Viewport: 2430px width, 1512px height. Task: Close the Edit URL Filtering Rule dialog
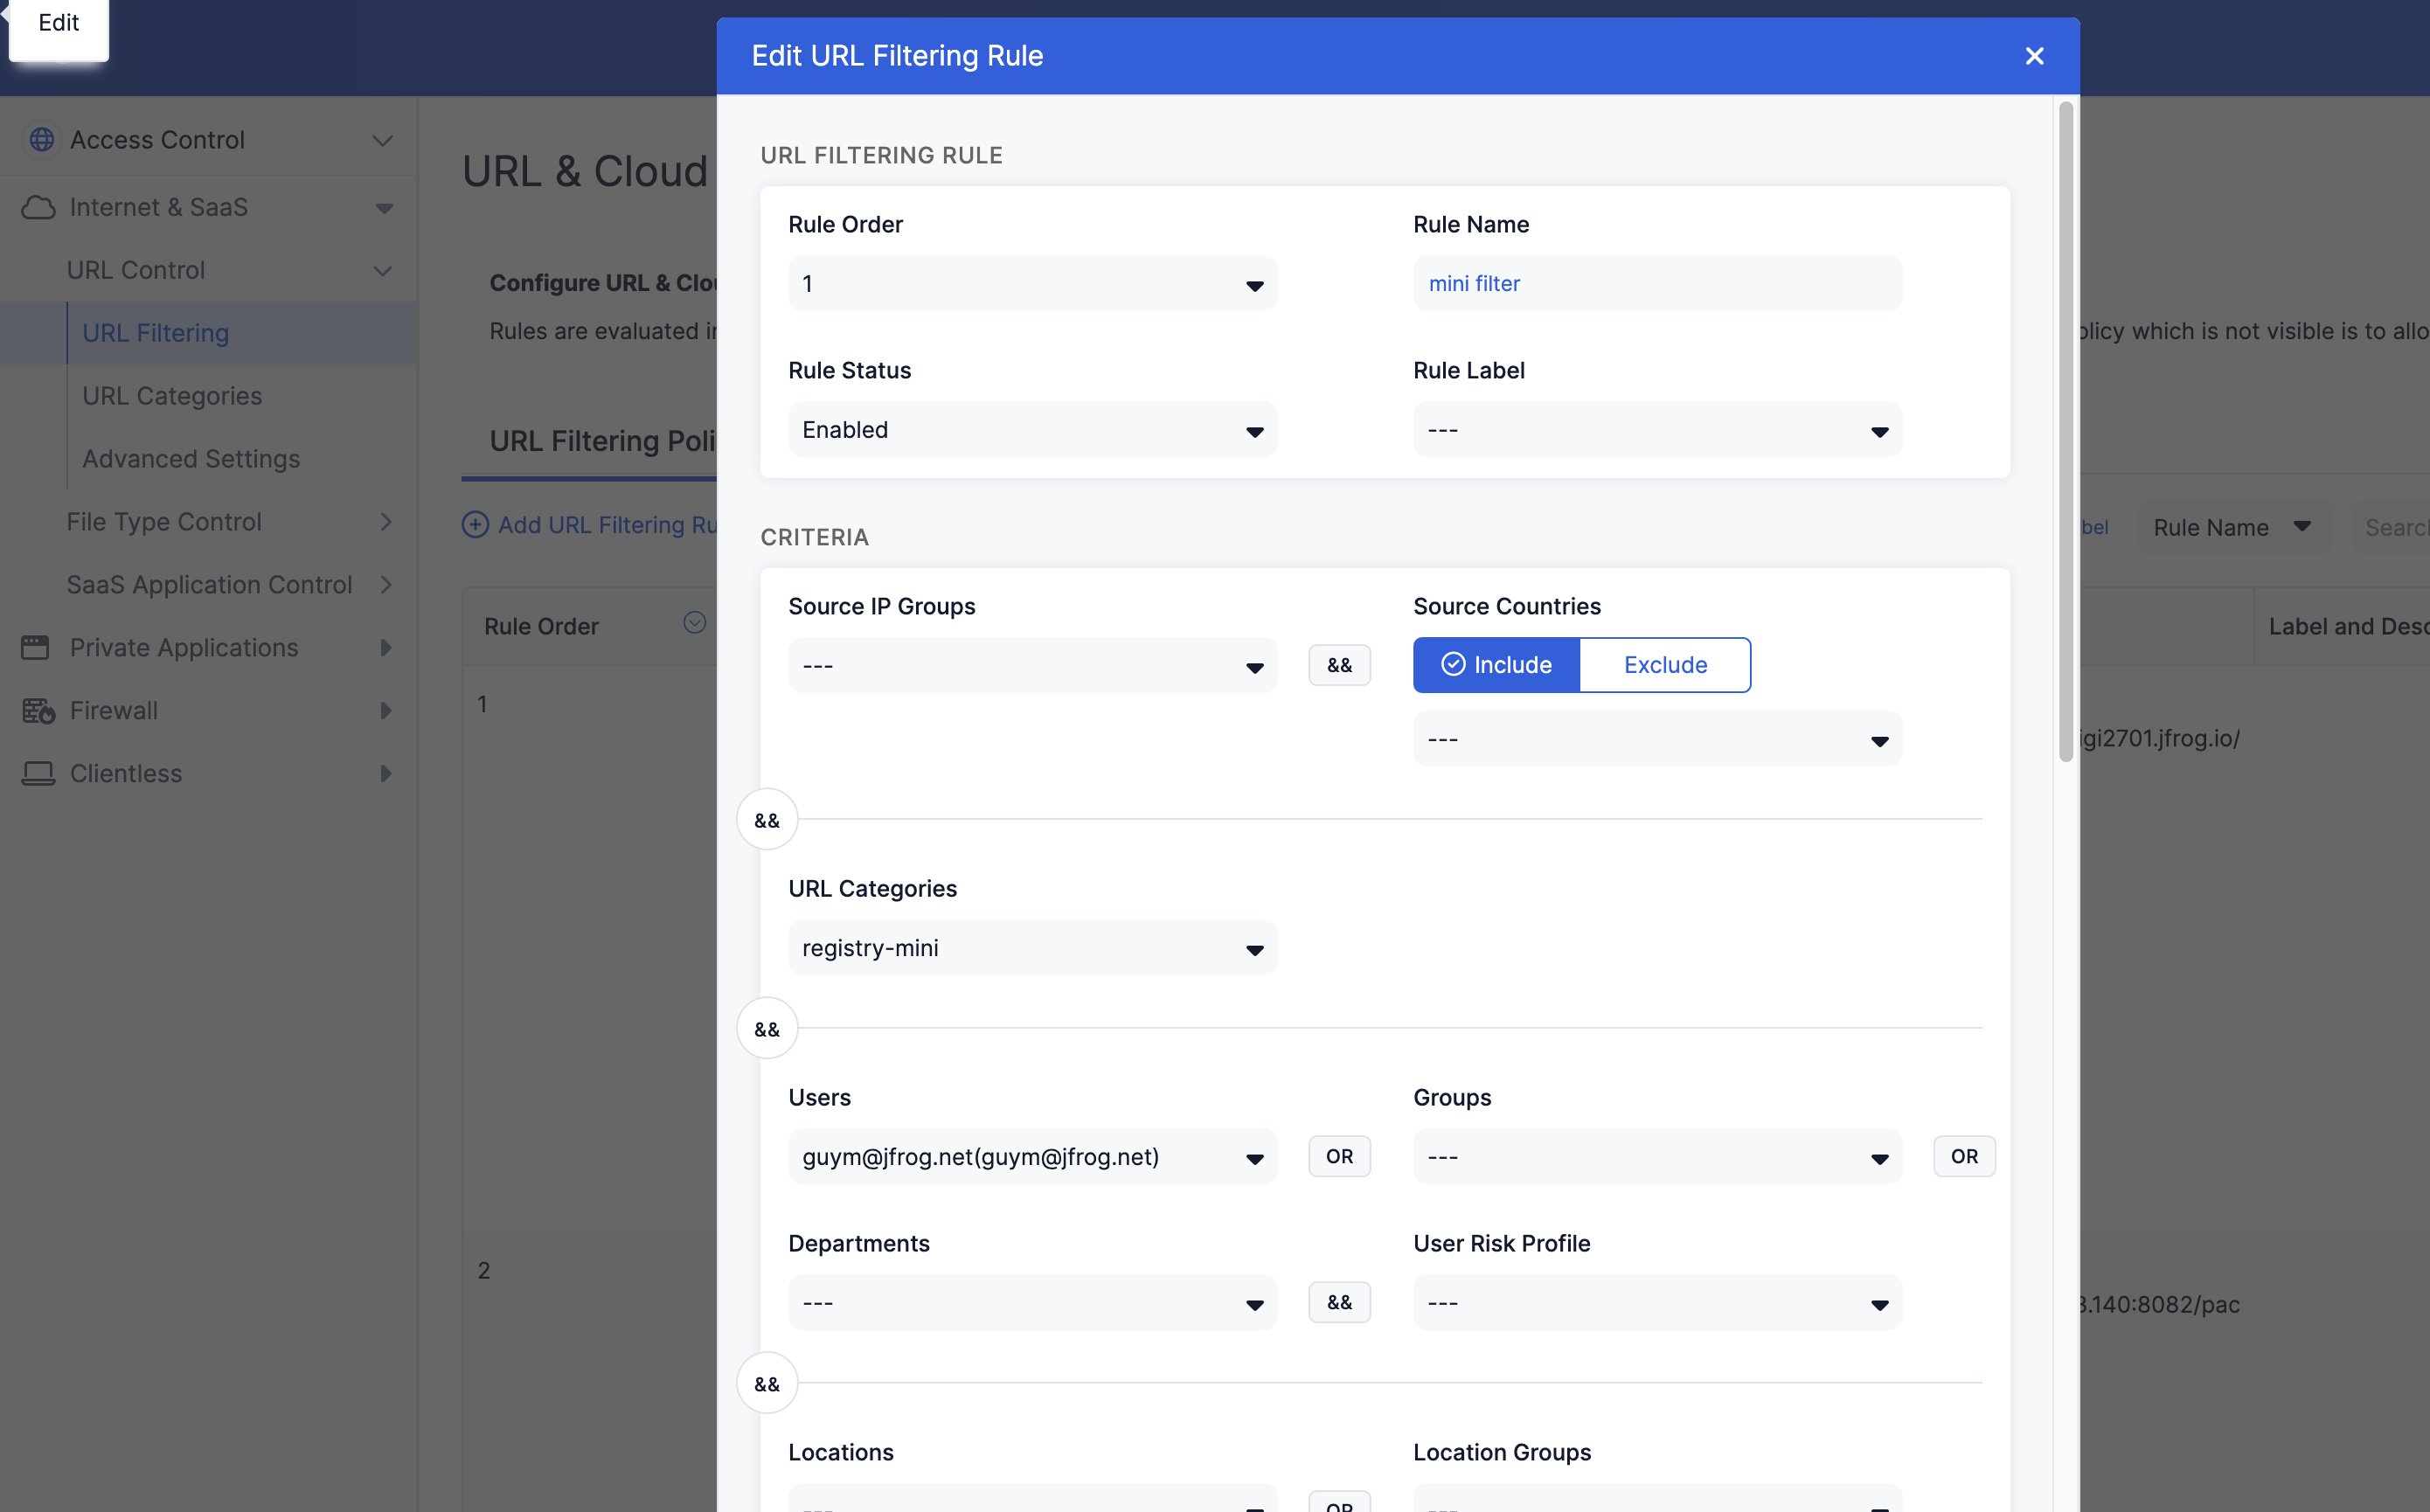click(2033, 56)
